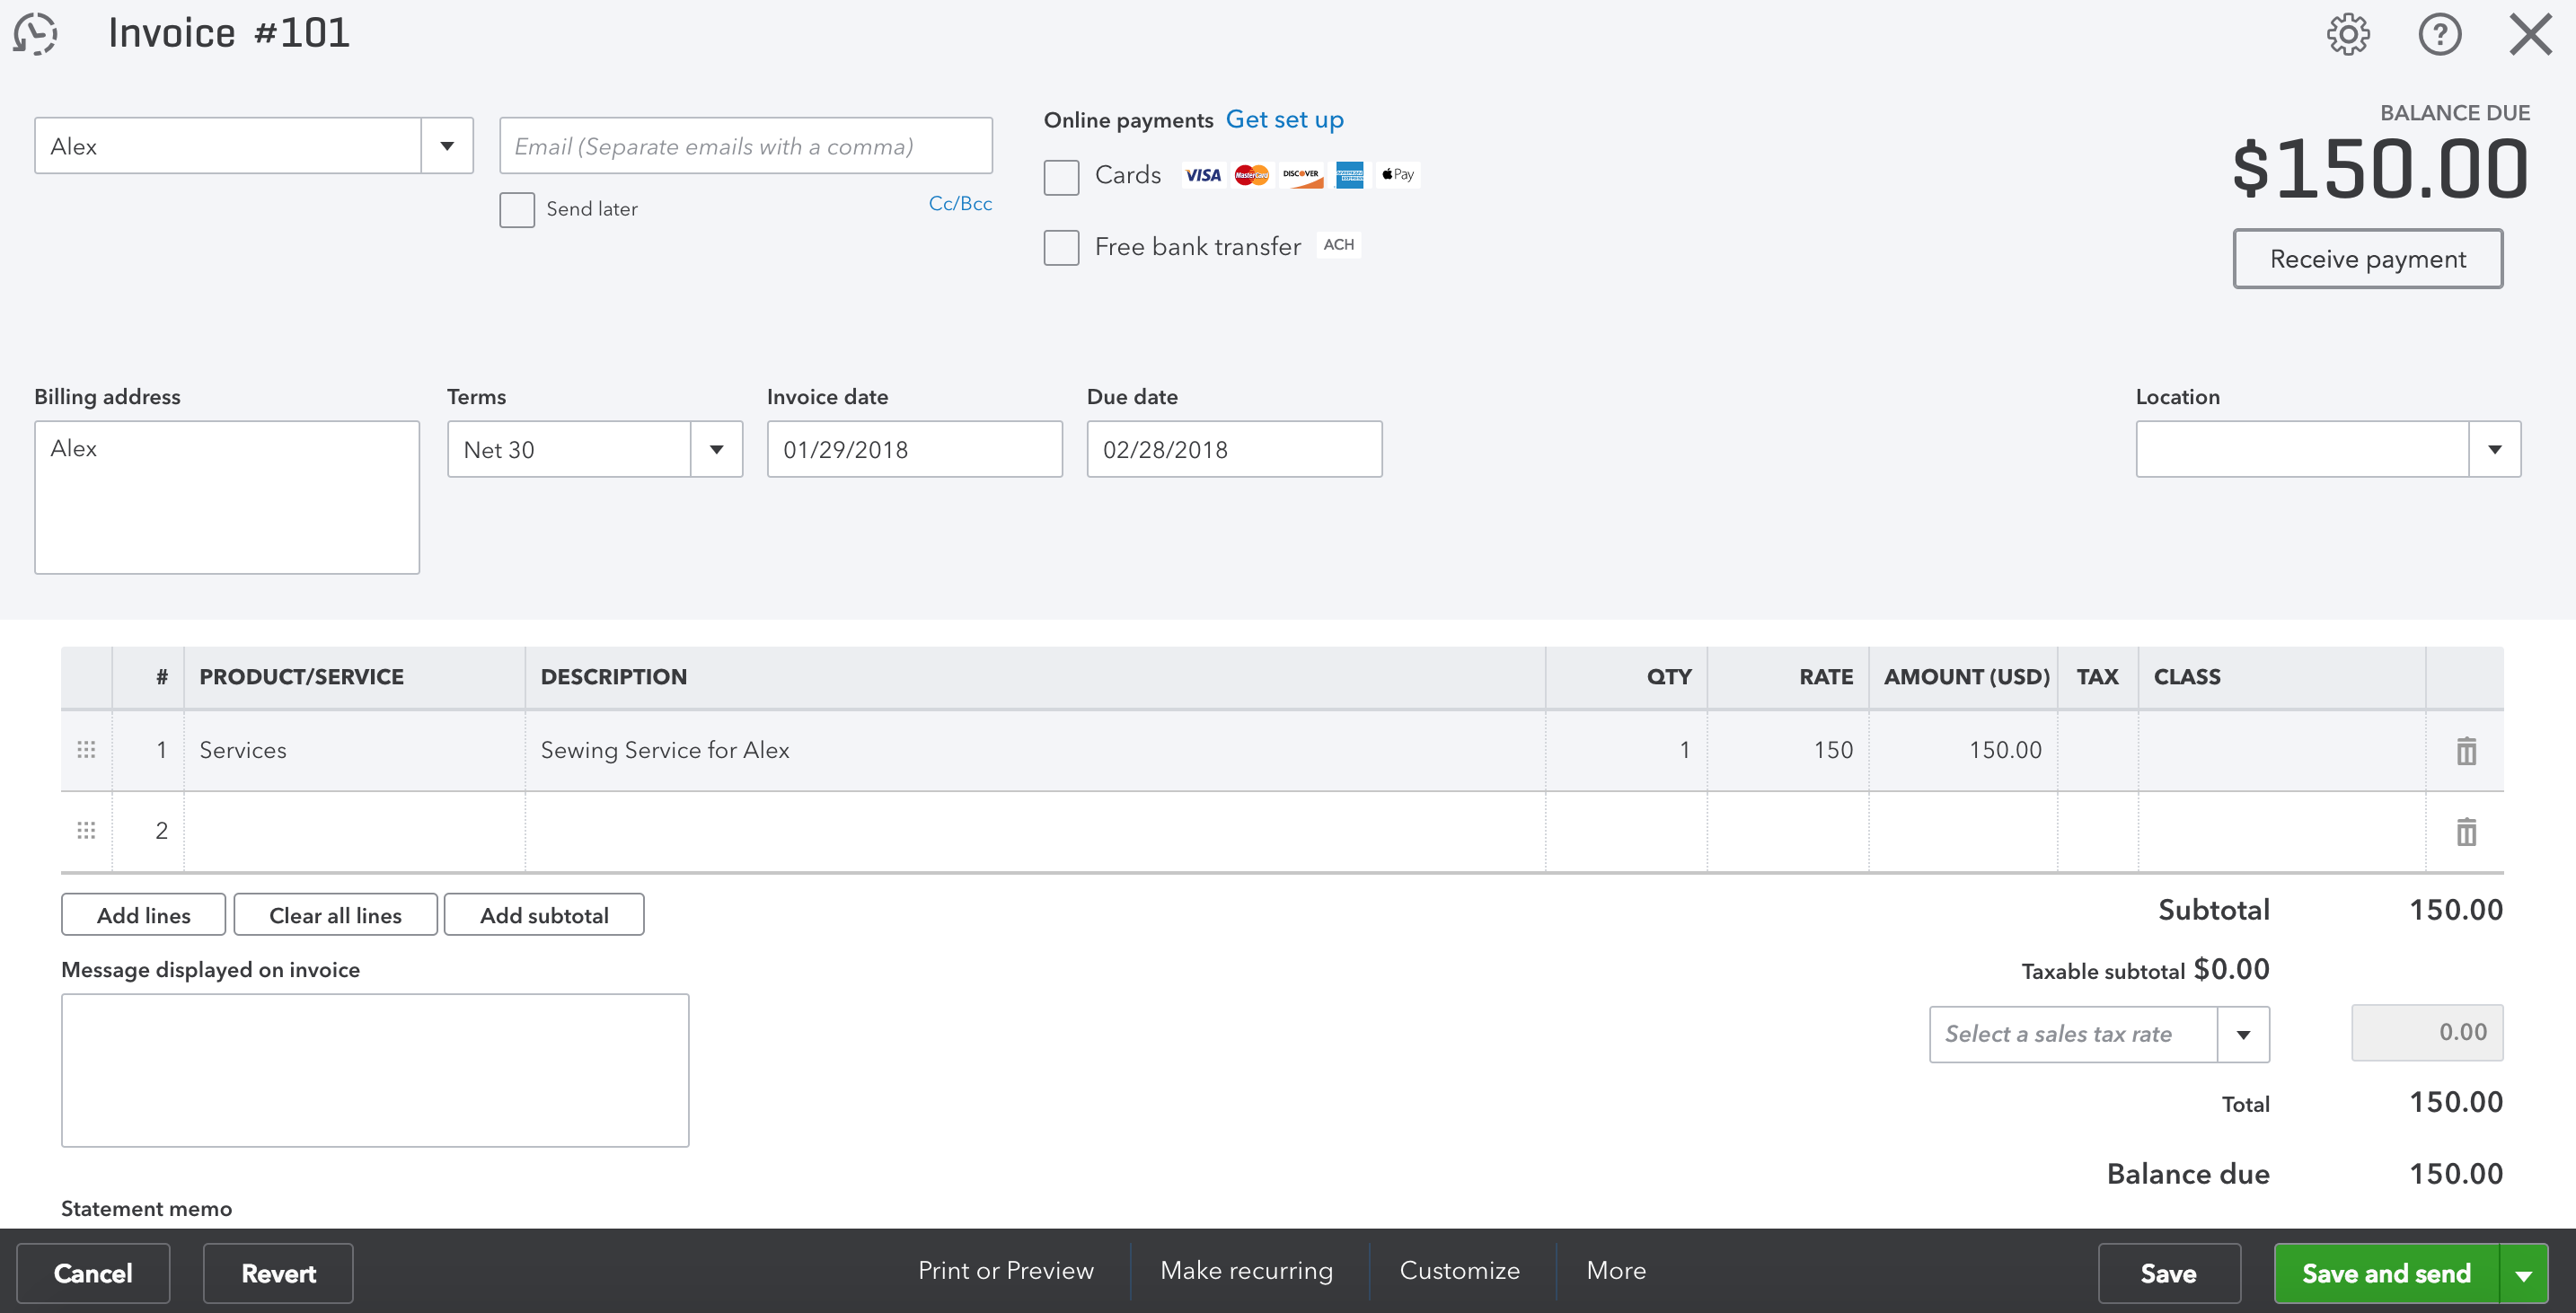Expand the customer Alex dropdown
Image resolution: width=2576 pixels, height=1313 pixels.
coord(447,146)
